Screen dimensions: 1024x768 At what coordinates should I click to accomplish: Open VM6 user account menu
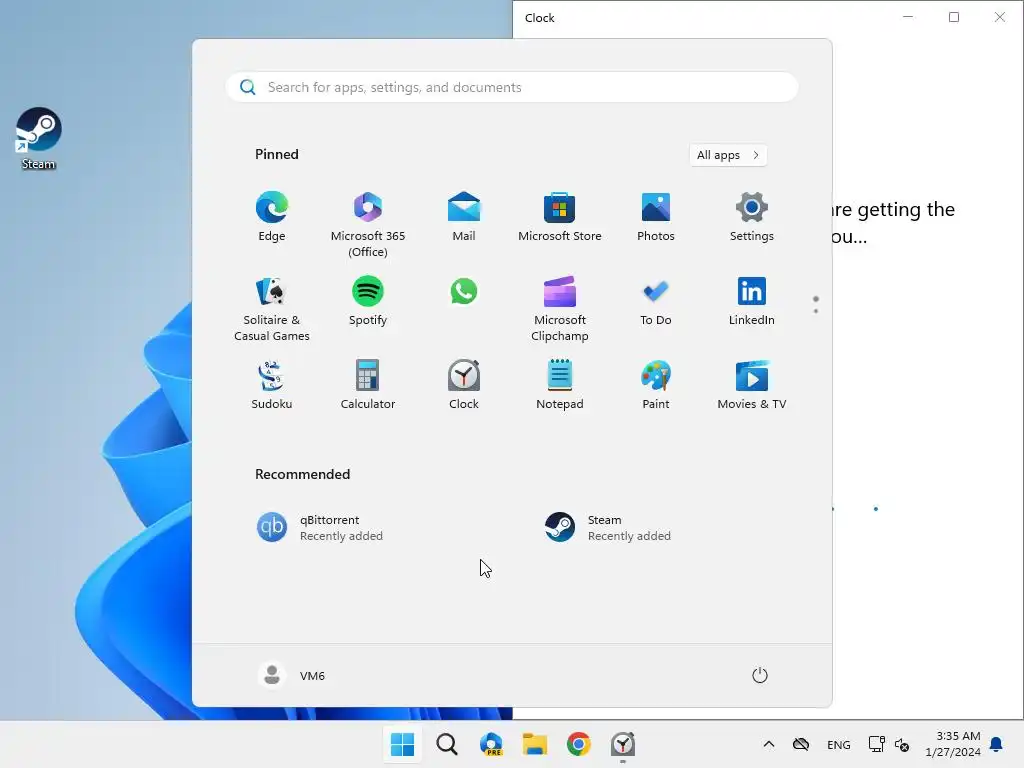click(x=291, y=675)
